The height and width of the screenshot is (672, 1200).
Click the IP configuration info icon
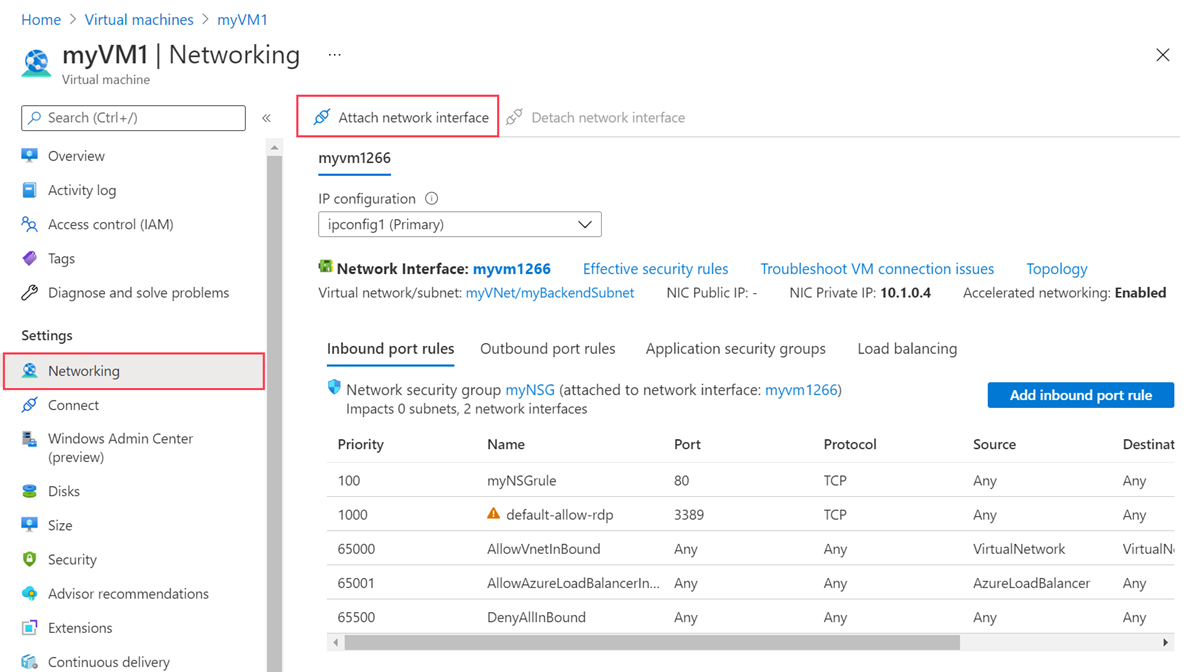click(x=431, y=198)
